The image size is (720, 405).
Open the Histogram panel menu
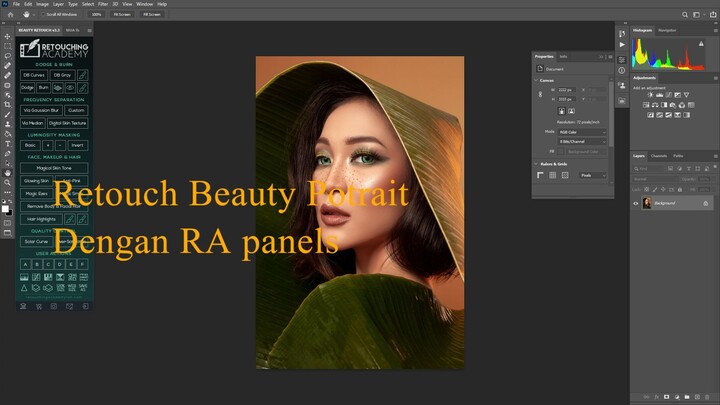pyautogui.click(x=715, y=30)
